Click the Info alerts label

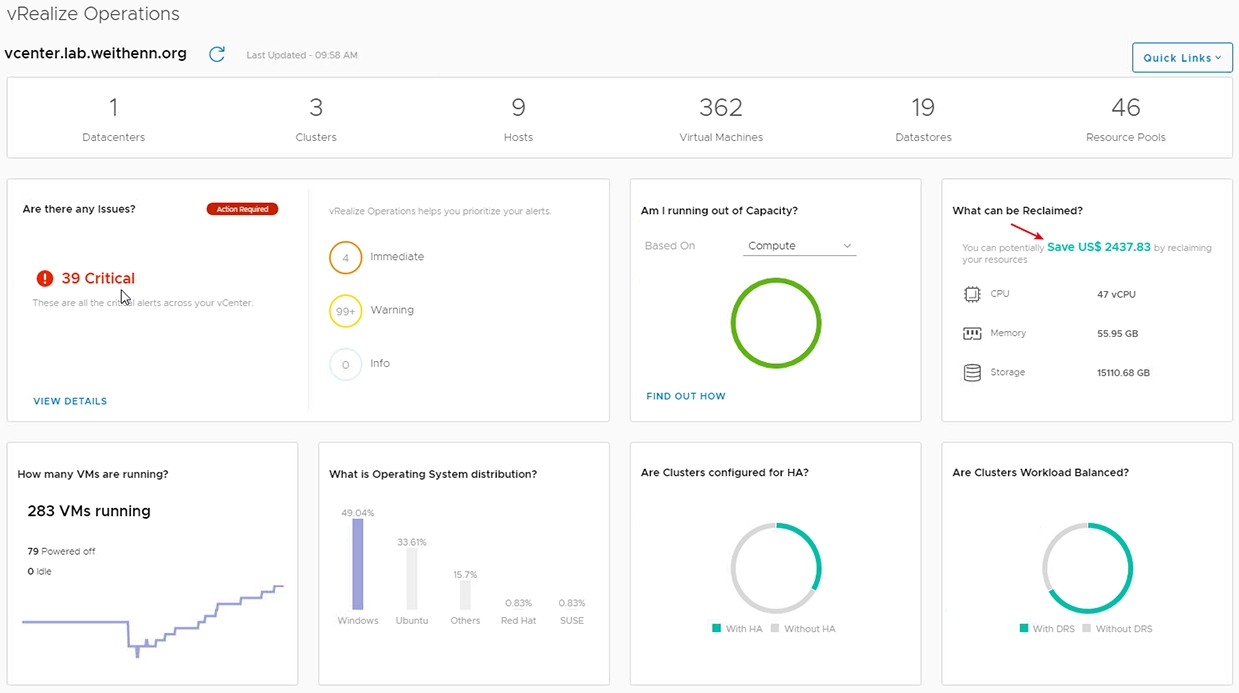pyautogui.click(x=380, y=363)
